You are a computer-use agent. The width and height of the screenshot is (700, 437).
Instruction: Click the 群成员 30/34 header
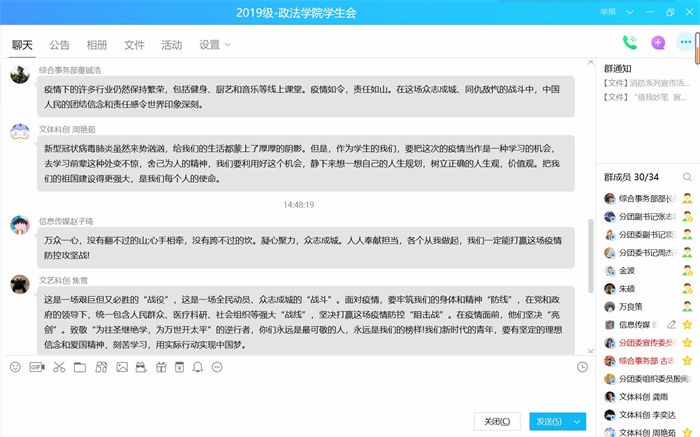(x=631, y=177)
